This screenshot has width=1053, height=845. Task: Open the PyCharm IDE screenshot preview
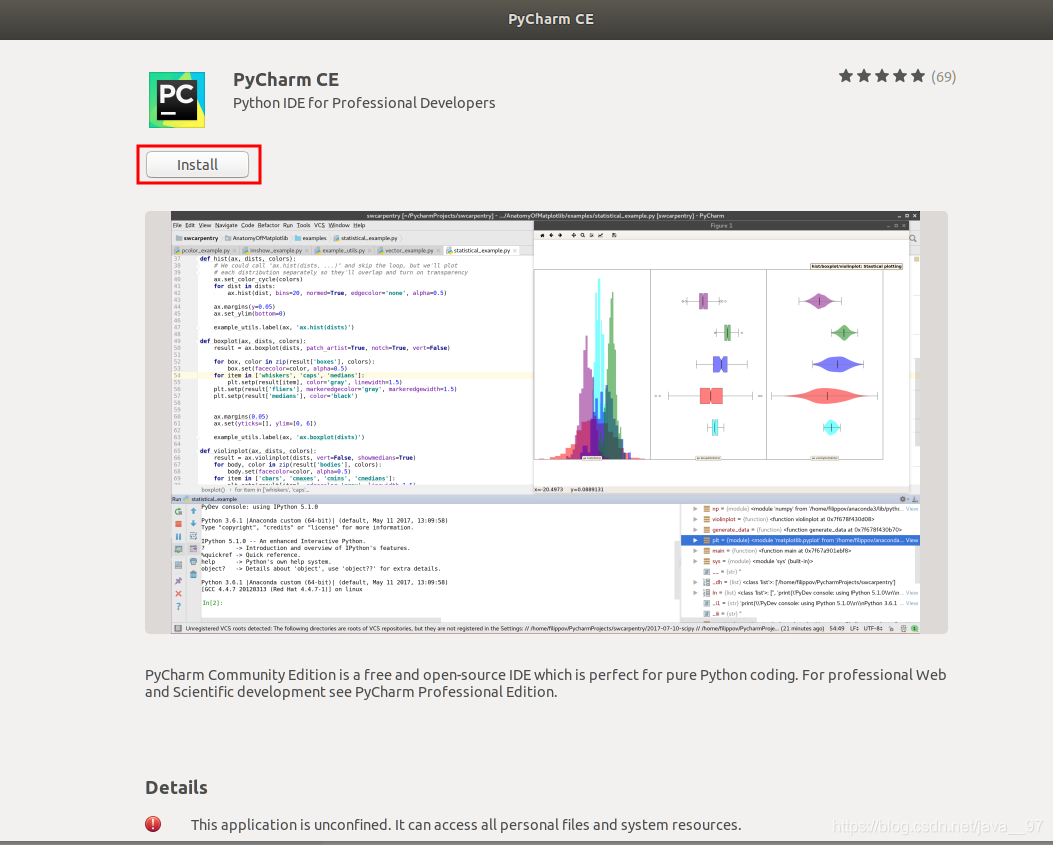point(546,422)
